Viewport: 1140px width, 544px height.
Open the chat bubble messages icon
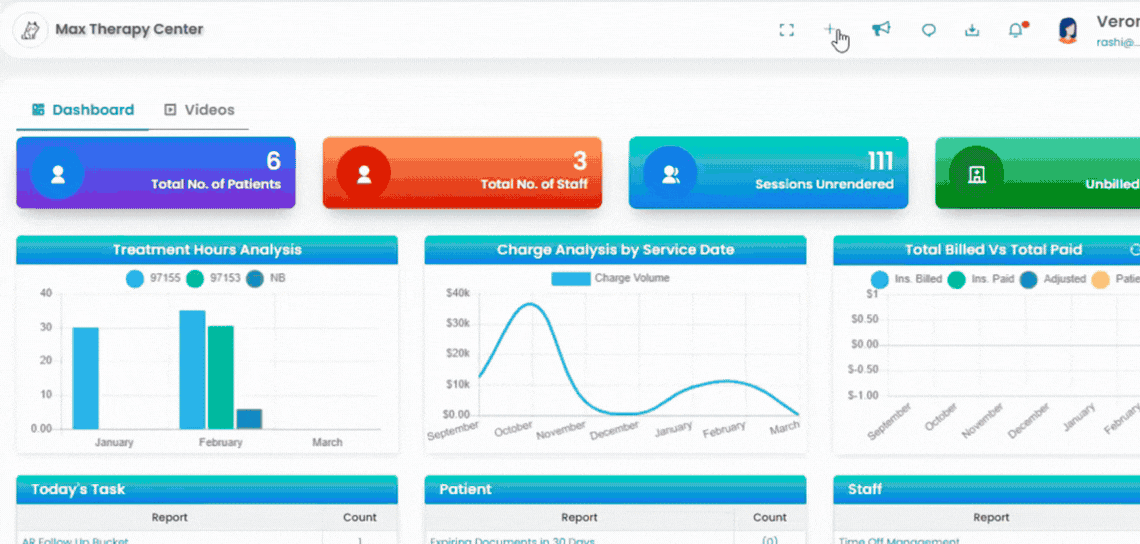pyautogui.click(x=928, y=30)
